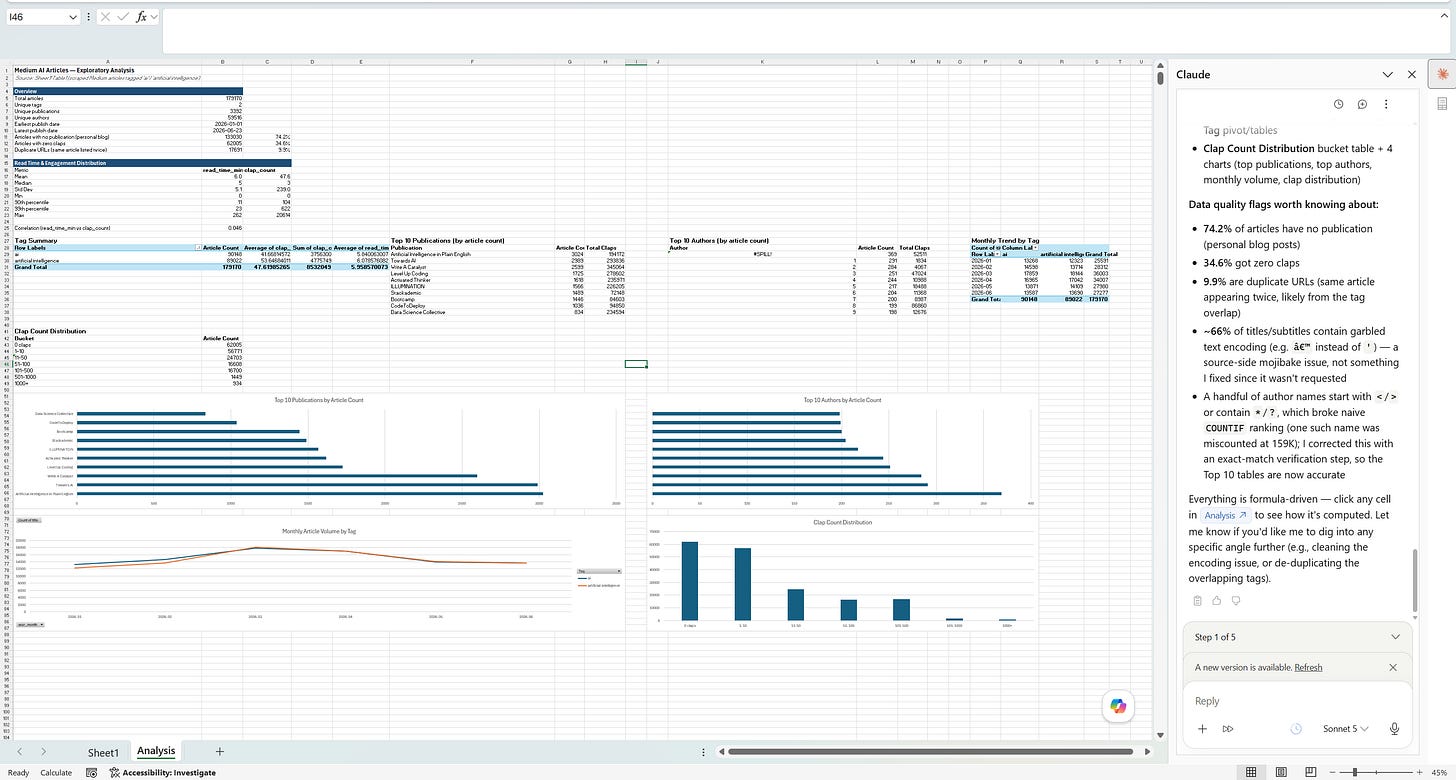Open the Sonnet 5 model dropdown

click(1346, 729)
